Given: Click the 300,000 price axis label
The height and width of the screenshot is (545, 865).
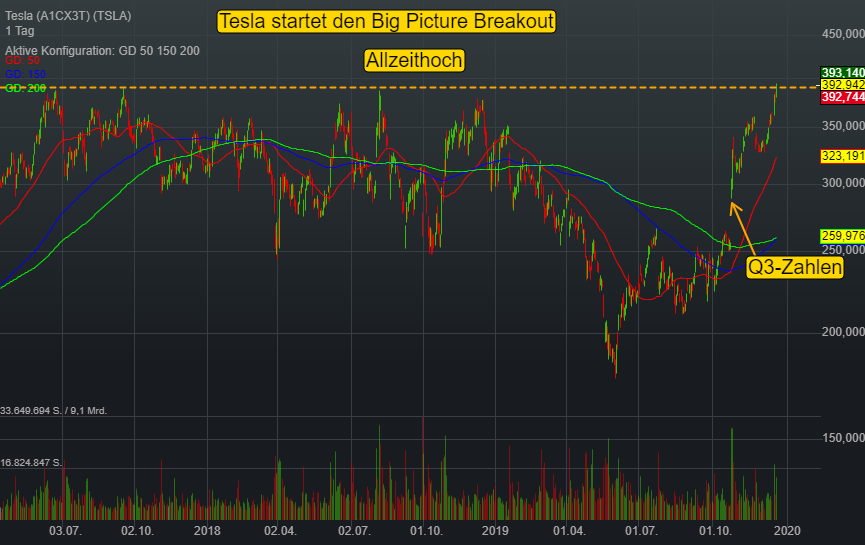Looking at the screenshot, I should 843,183.
